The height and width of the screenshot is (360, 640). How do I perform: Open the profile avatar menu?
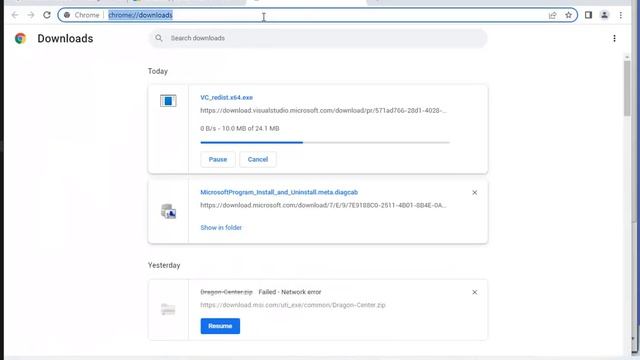click(604, 15)
